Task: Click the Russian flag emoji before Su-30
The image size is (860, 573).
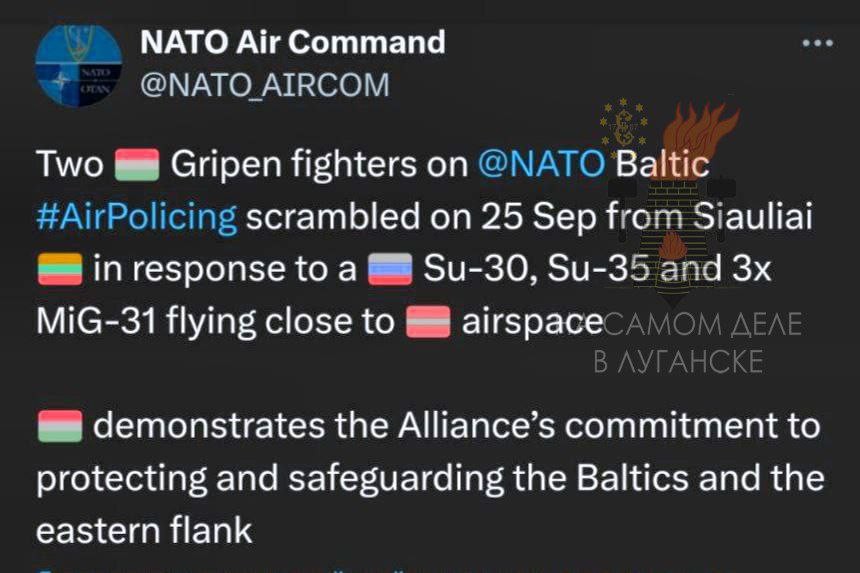Action: [x=390, y=269]
